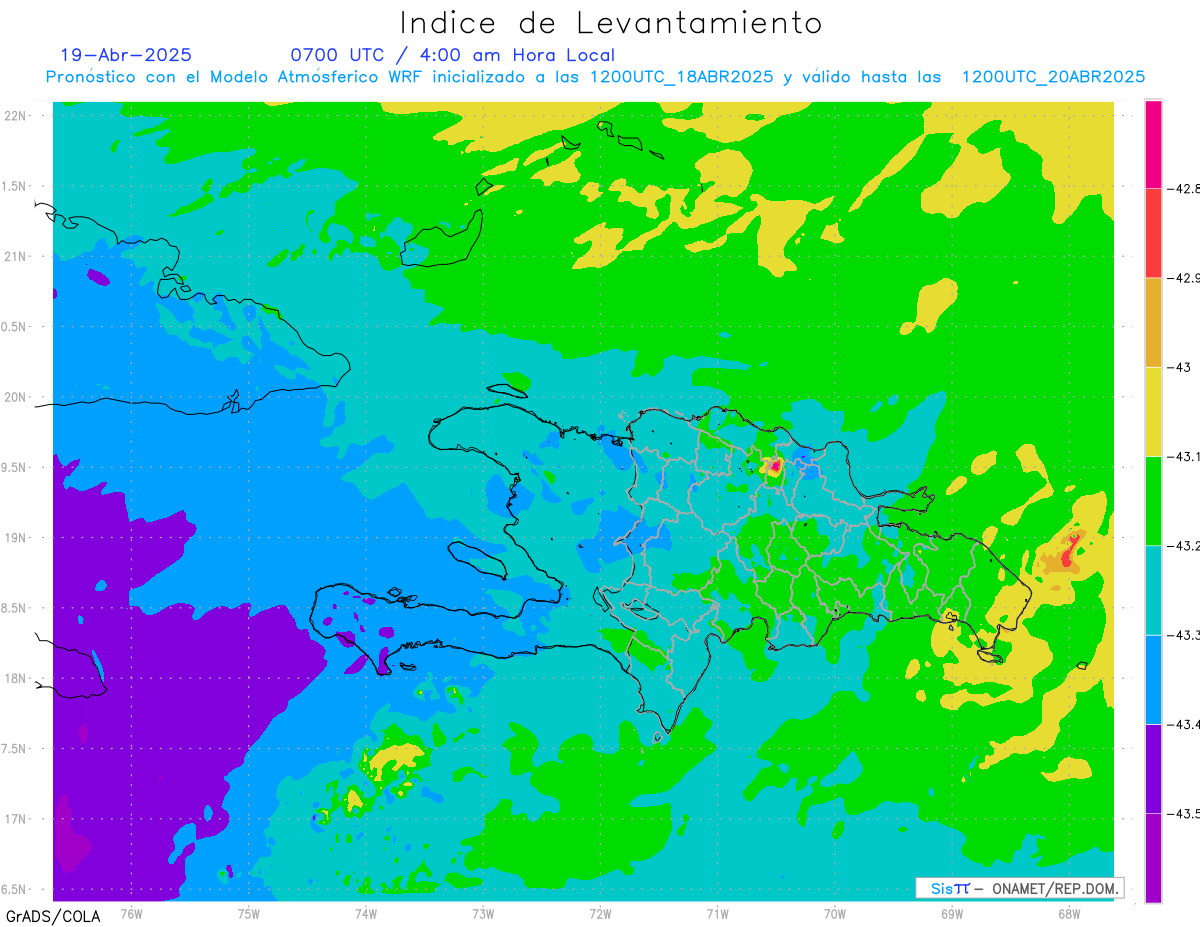Click the longitude label "76W"
Screen dimensions: 1200x927
pyautogui.click(x=131, y=913)
